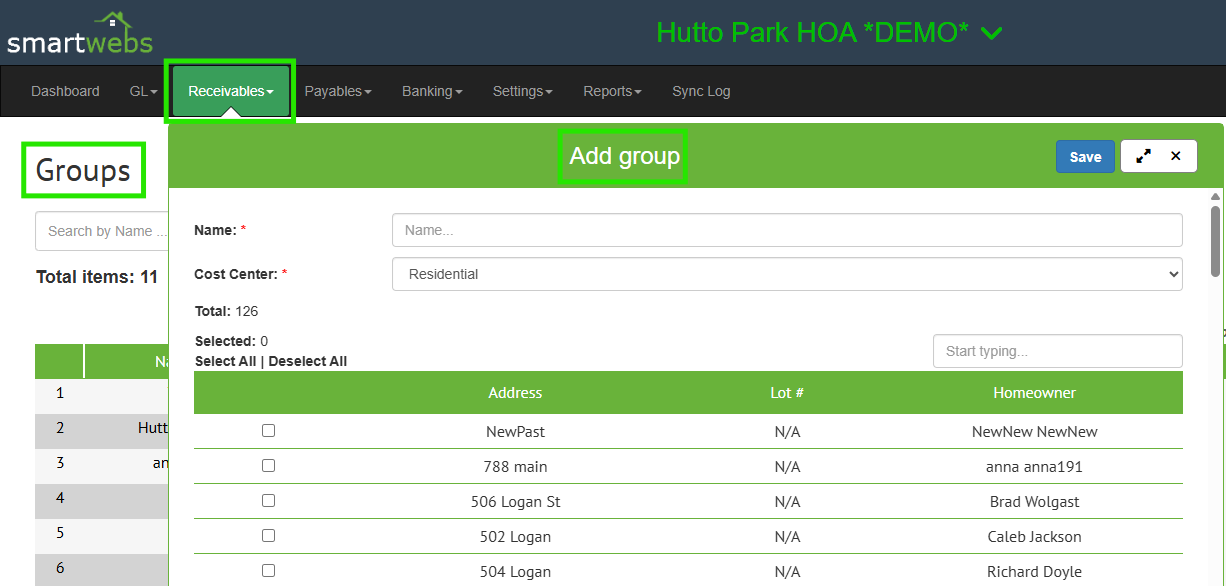
Task: Tick the checkbox for 506 Logan St
Action: tap(268, 501)
